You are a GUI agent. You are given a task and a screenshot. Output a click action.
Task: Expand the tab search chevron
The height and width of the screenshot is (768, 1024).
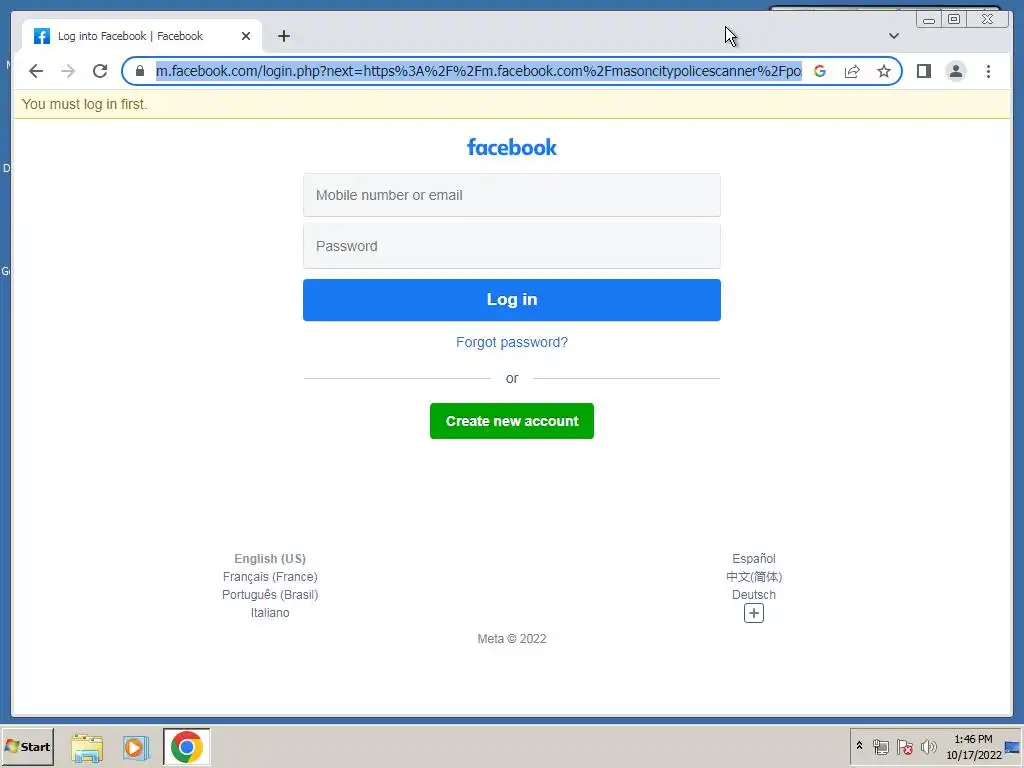[x=894, y=36]
